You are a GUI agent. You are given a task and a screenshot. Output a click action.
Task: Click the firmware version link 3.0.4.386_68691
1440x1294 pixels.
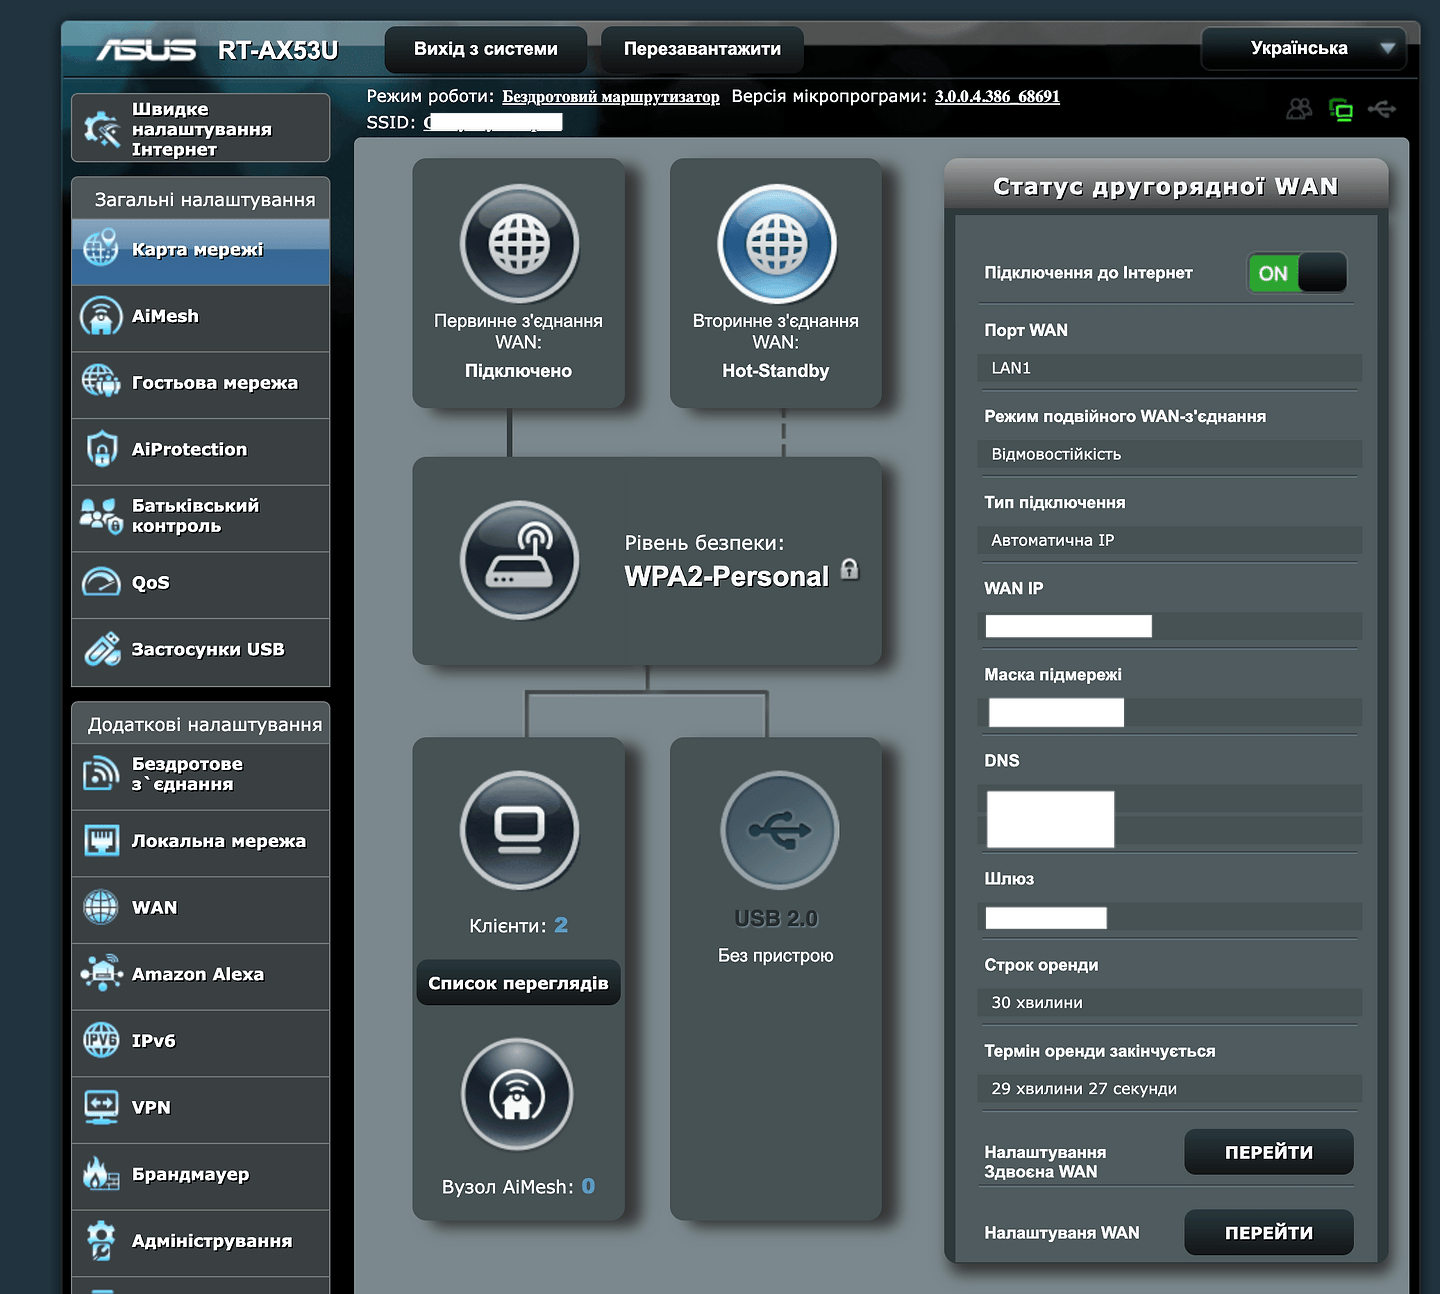click(x=997, y=97)
